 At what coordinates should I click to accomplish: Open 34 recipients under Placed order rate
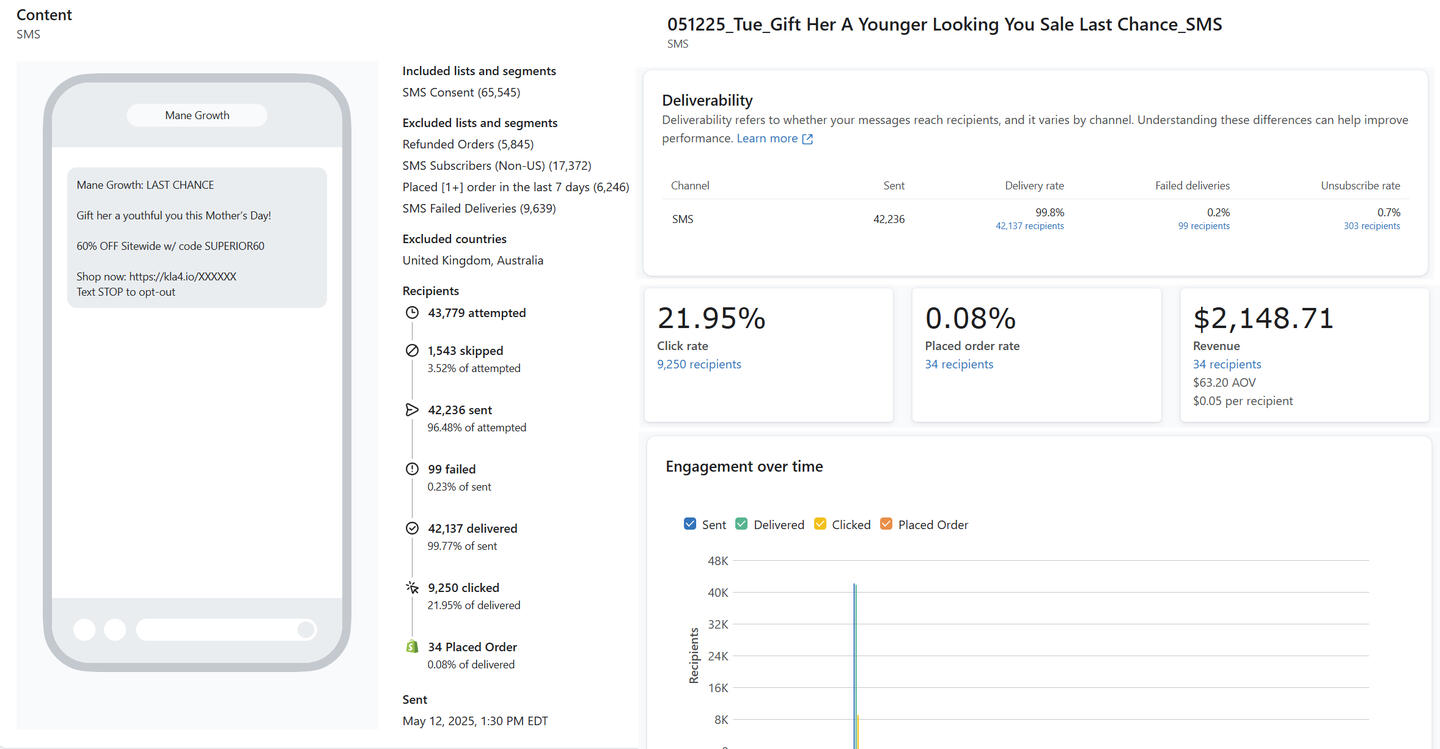pyautogui.click(x=959, y=365)
